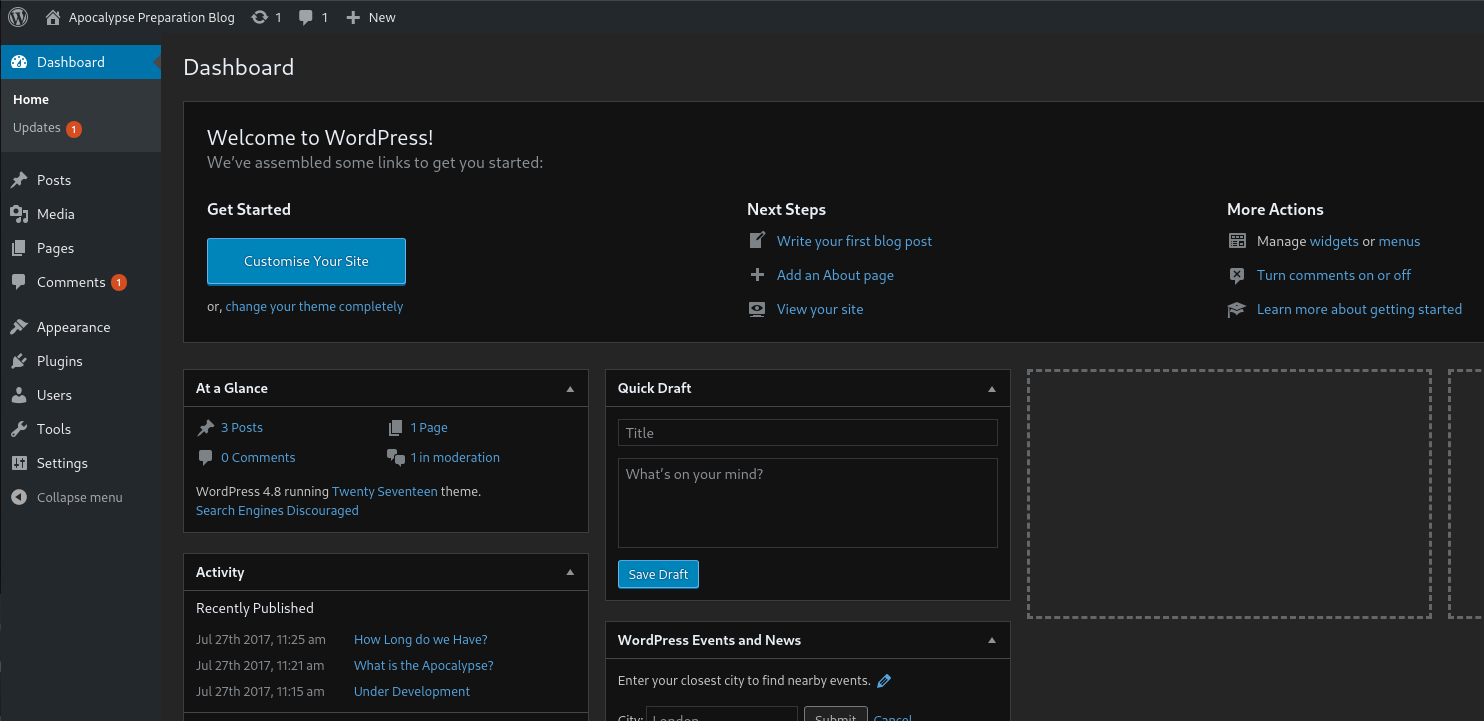Click the Plugins plug icon in sidebar
This screenshot has width=1484, height=721.
tap(19, 361)
